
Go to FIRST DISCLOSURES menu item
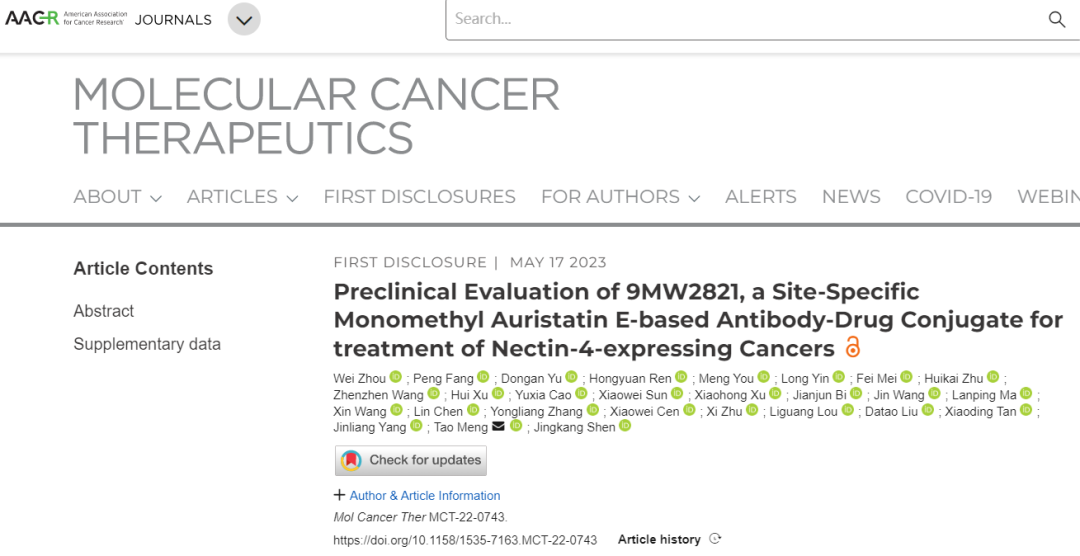pos(419,197)
